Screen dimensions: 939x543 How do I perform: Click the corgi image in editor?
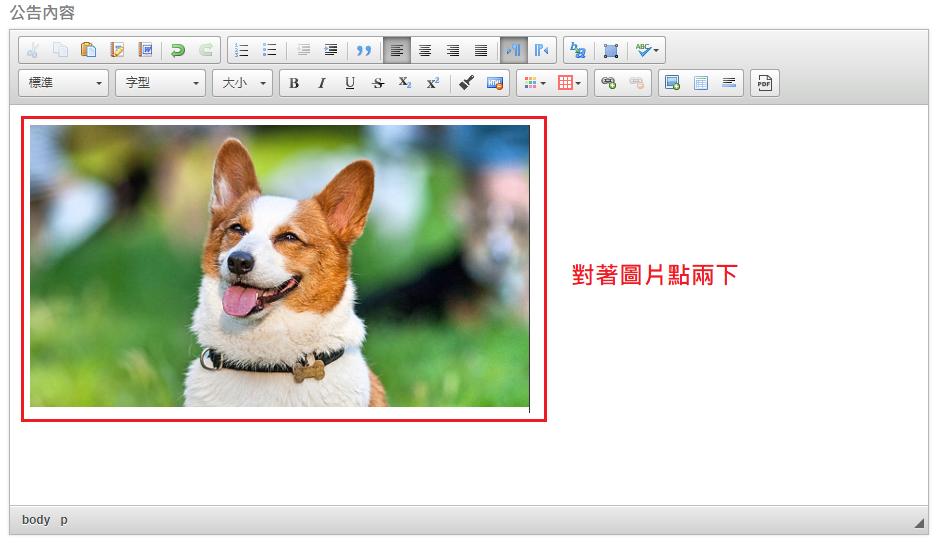click(279, 266)
